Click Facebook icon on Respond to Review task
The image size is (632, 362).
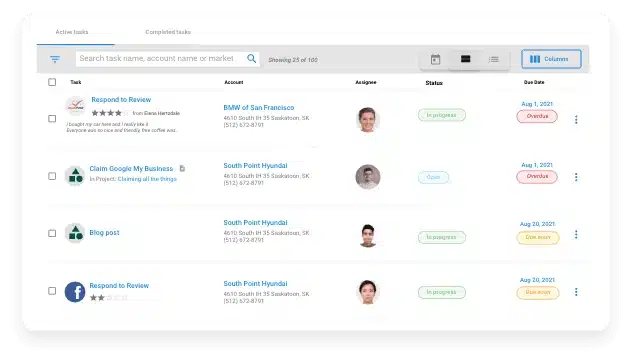pos(75,292)
